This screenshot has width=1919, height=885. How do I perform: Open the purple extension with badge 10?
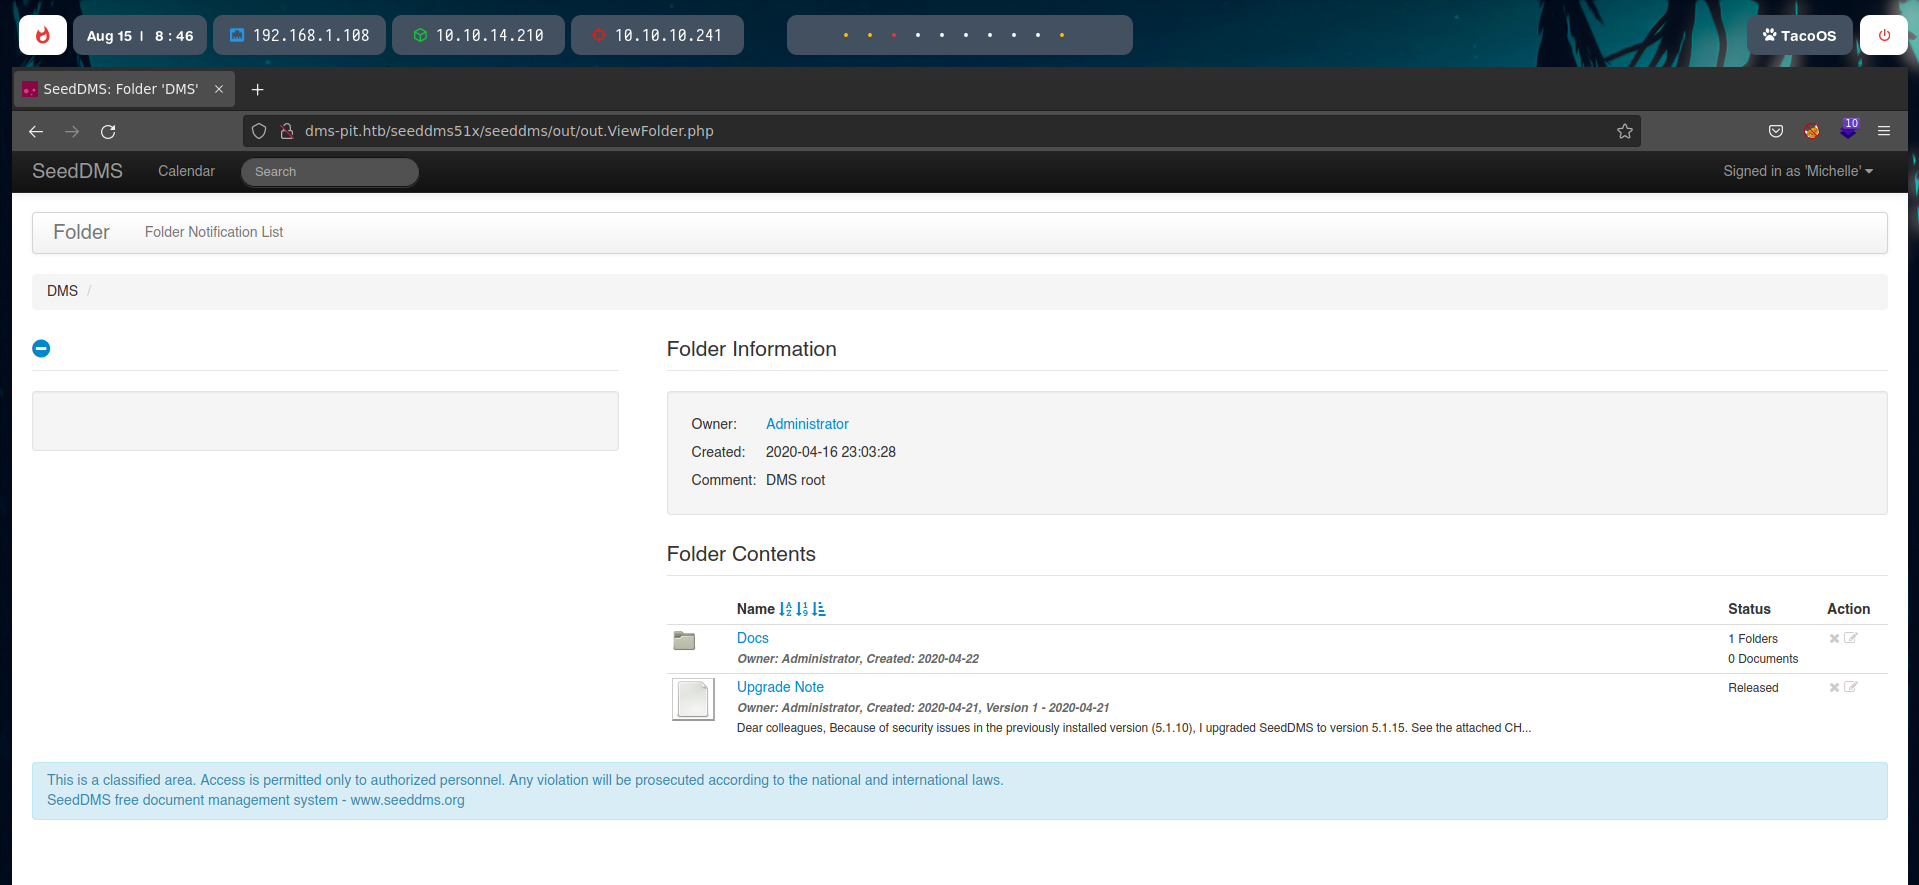pyautogui.click(x=1847, y=131)
